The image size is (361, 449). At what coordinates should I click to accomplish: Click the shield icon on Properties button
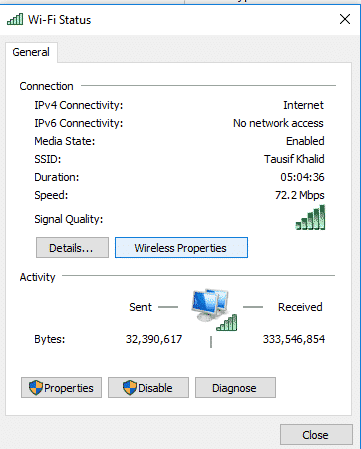point(36,388)
